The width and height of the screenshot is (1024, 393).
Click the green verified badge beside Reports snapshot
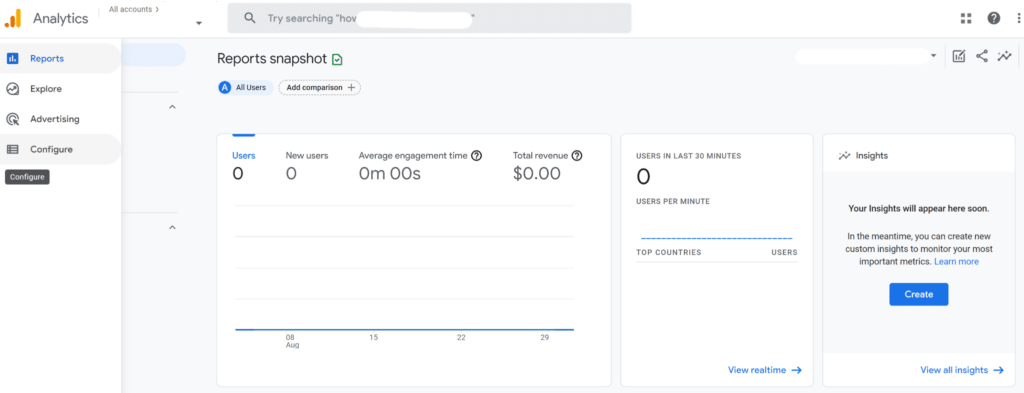337,59
